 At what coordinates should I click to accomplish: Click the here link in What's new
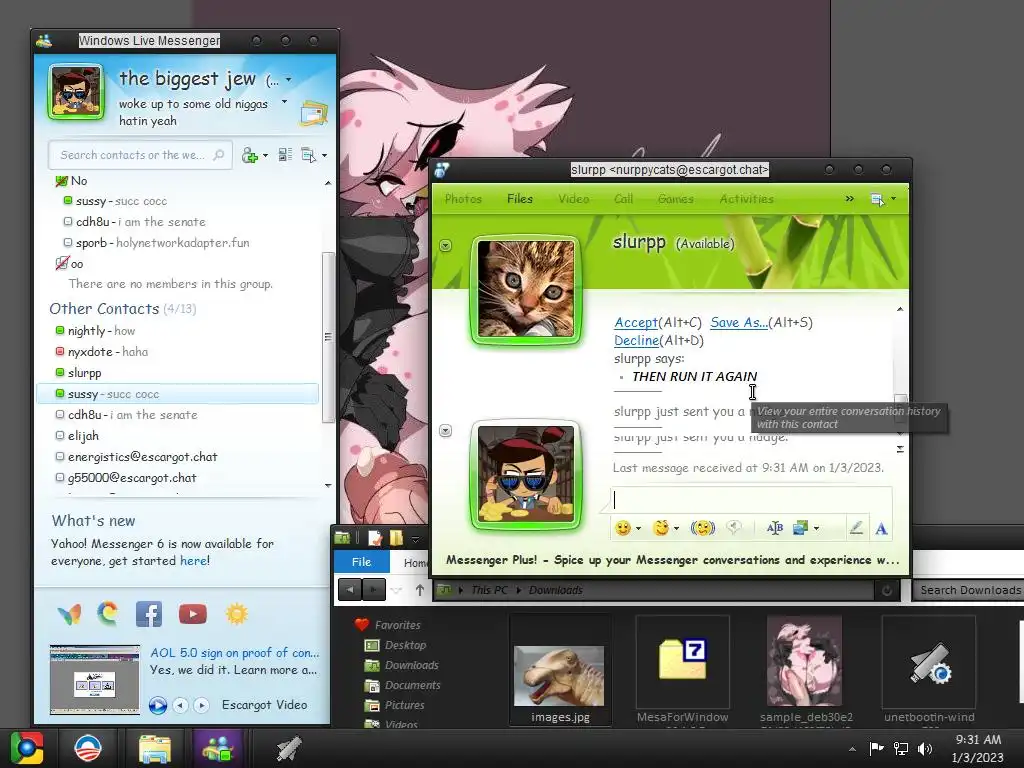(193, 560)
